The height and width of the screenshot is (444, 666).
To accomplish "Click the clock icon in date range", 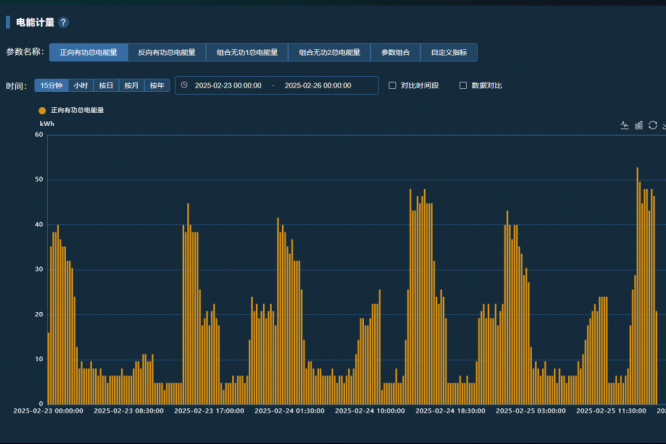I will click(184, 86).
